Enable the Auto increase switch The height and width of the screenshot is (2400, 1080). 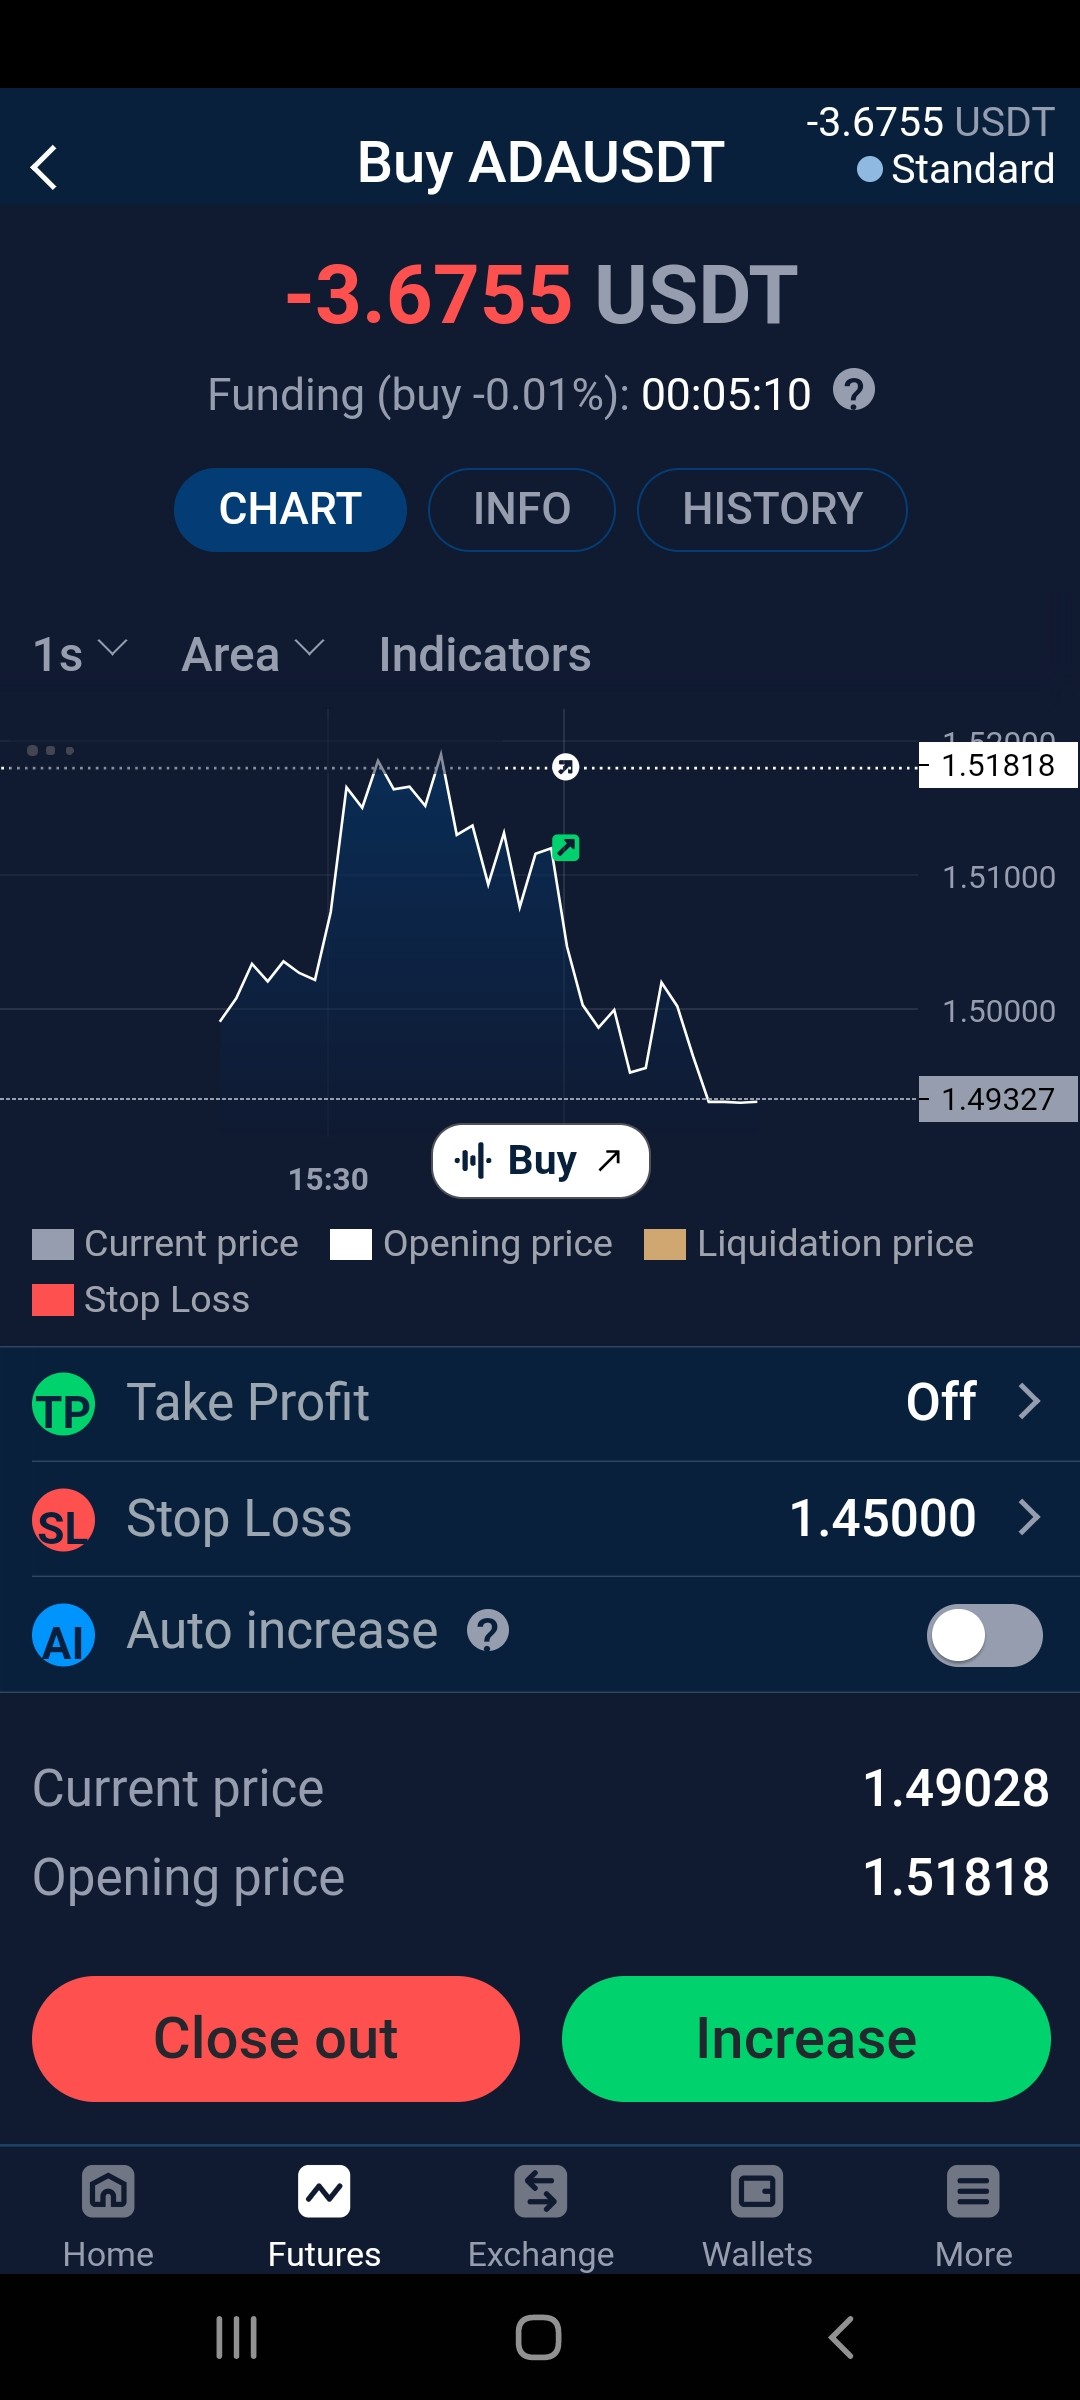tap(985, 1635)
